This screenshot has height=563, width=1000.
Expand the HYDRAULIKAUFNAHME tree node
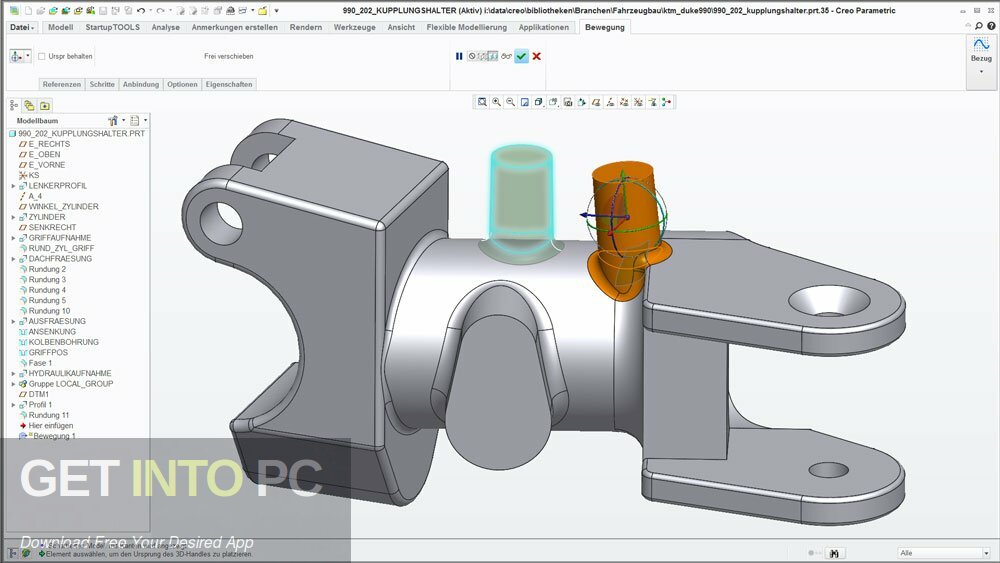[13, 374]
